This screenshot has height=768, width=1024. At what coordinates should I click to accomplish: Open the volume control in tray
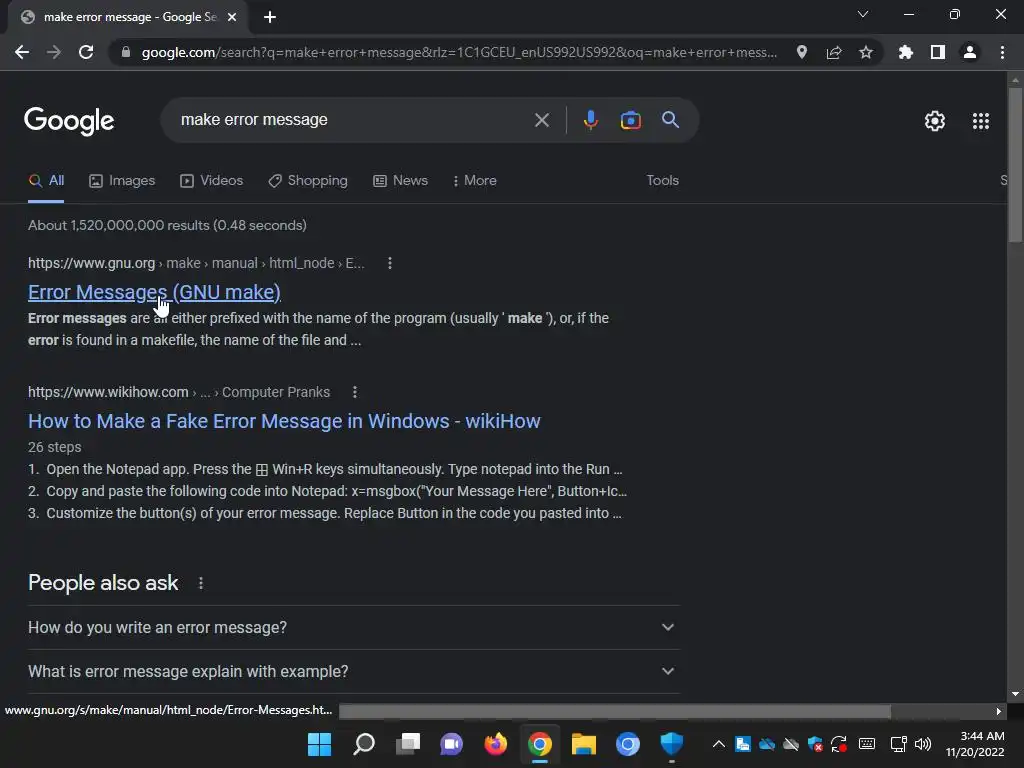click(923, 744)
